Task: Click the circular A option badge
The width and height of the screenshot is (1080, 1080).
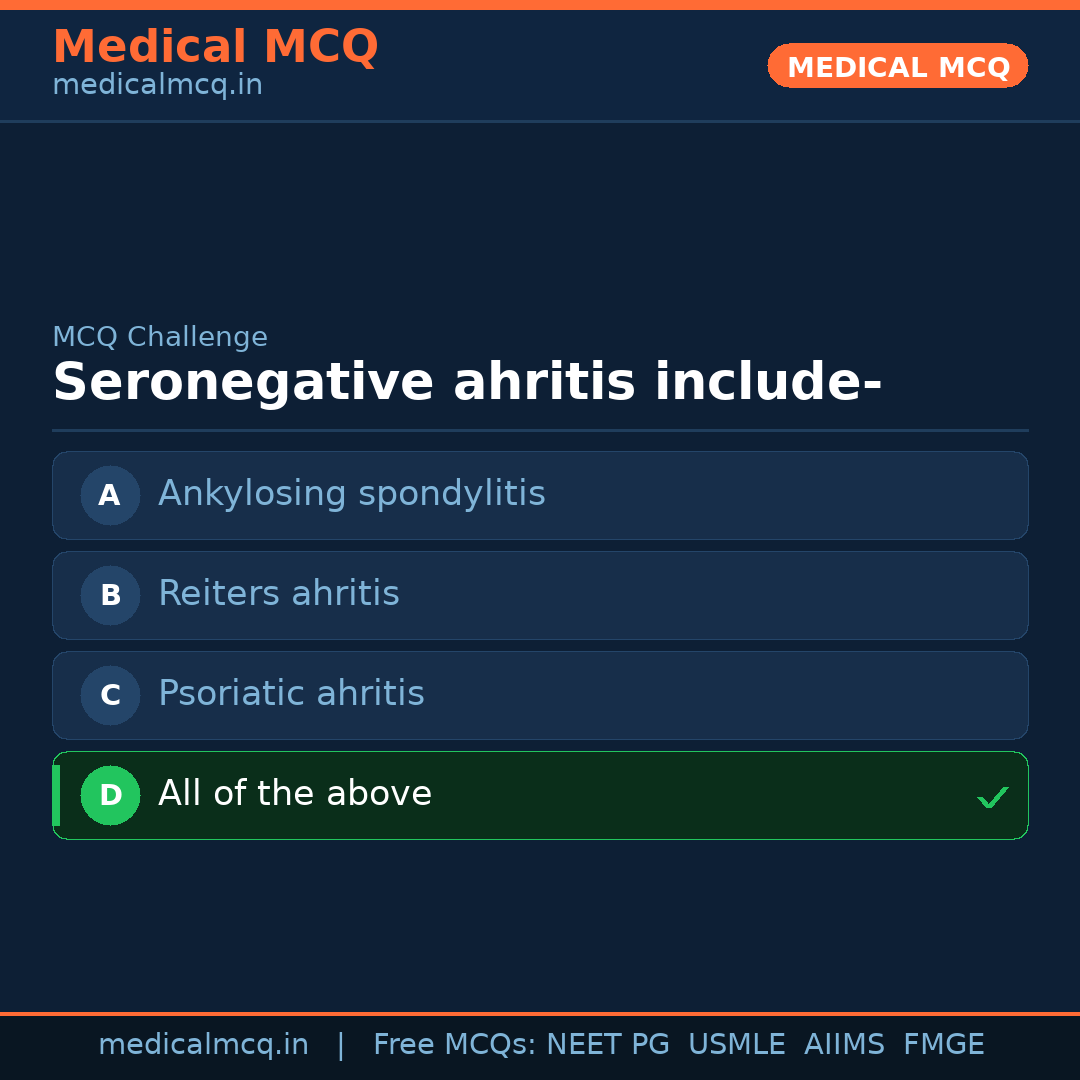Action: point(110,495)
